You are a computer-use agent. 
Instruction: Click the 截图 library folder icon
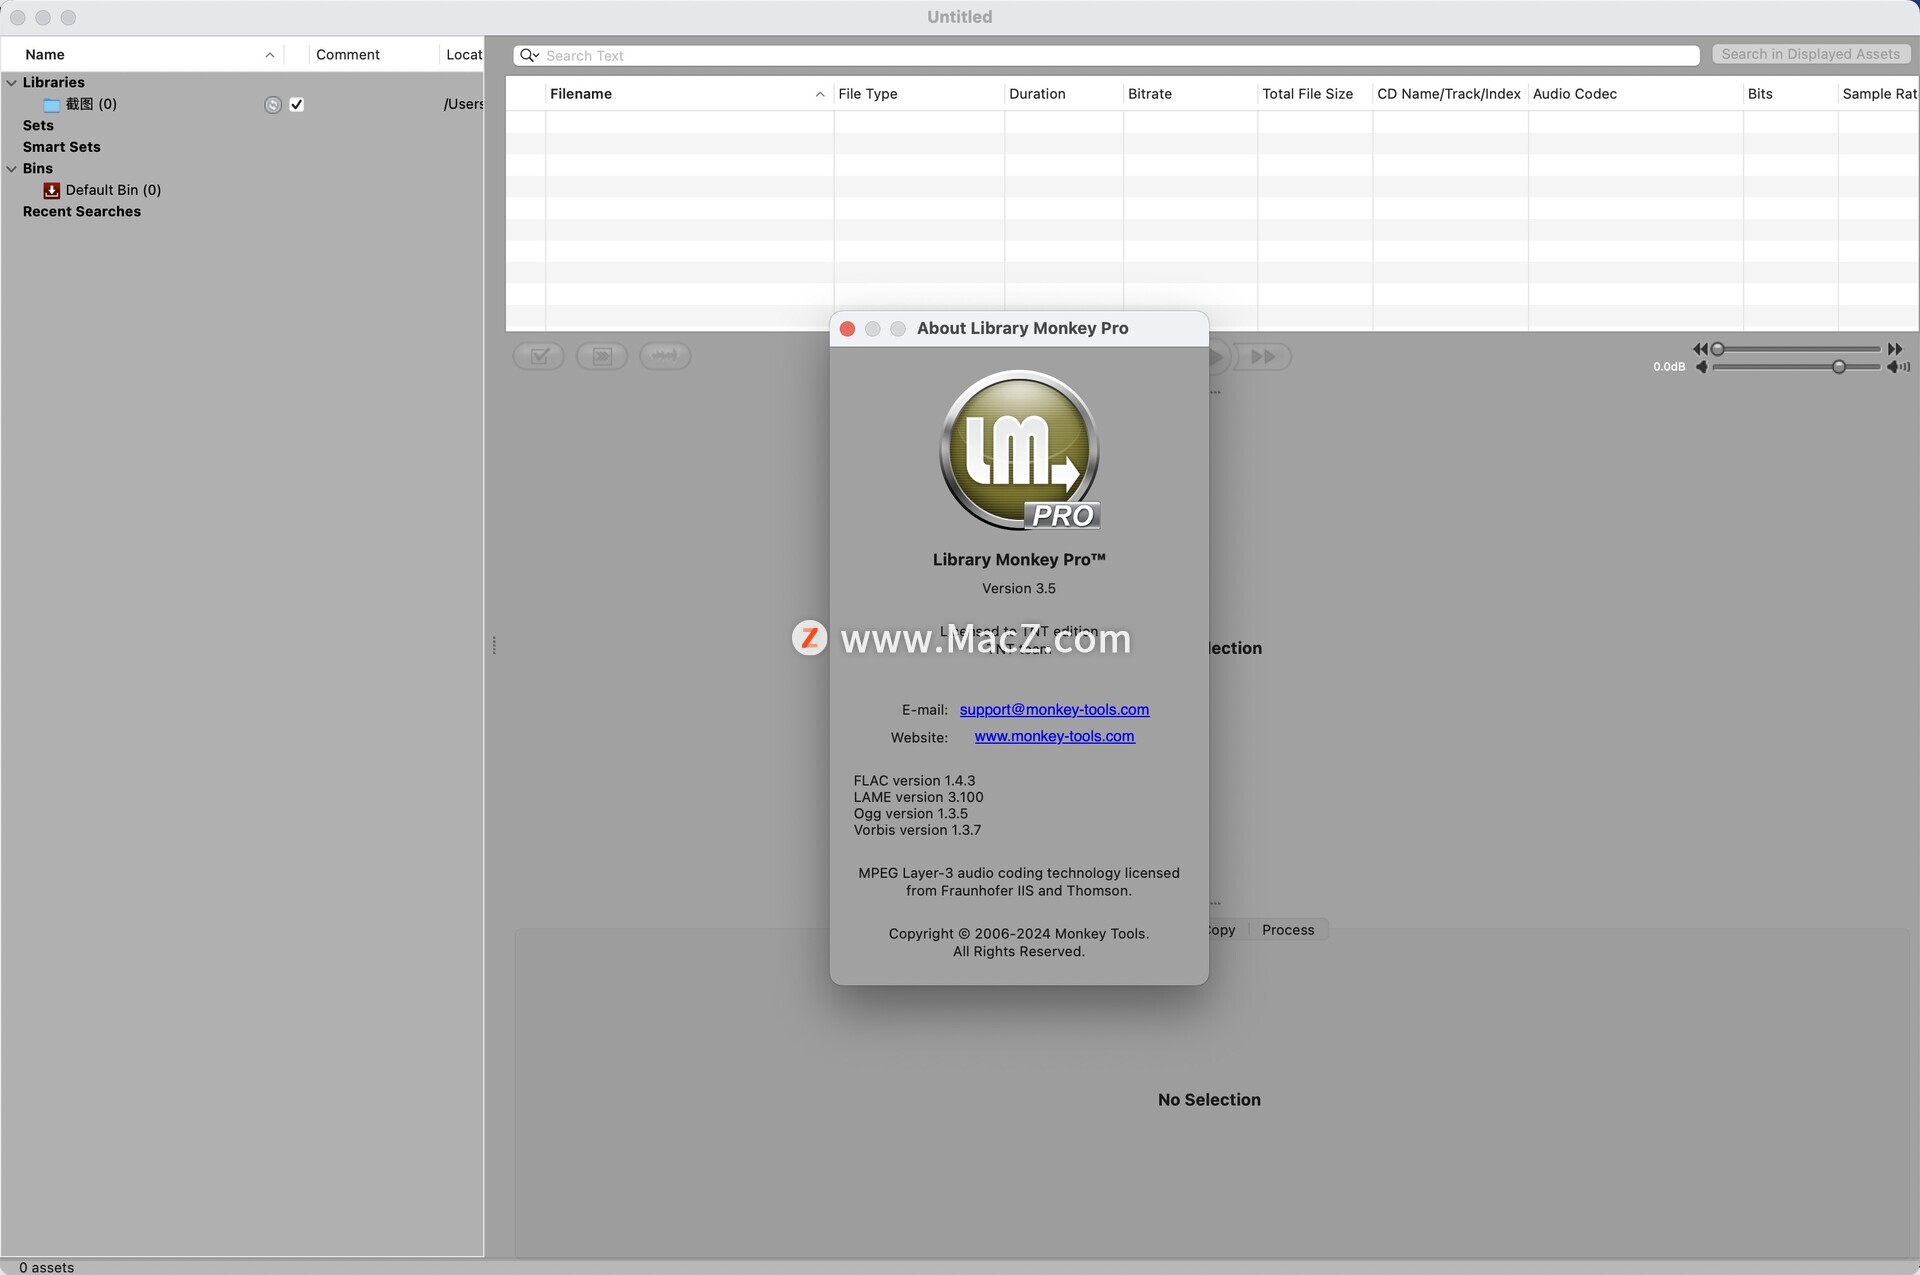pyautogui.click(x=52, y=104)
